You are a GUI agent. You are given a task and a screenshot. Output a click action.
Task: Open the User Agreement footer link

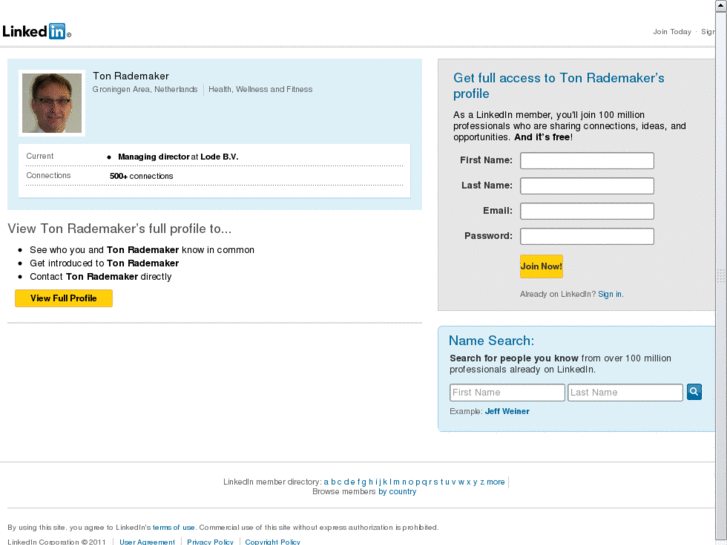(x=147, y=542)
